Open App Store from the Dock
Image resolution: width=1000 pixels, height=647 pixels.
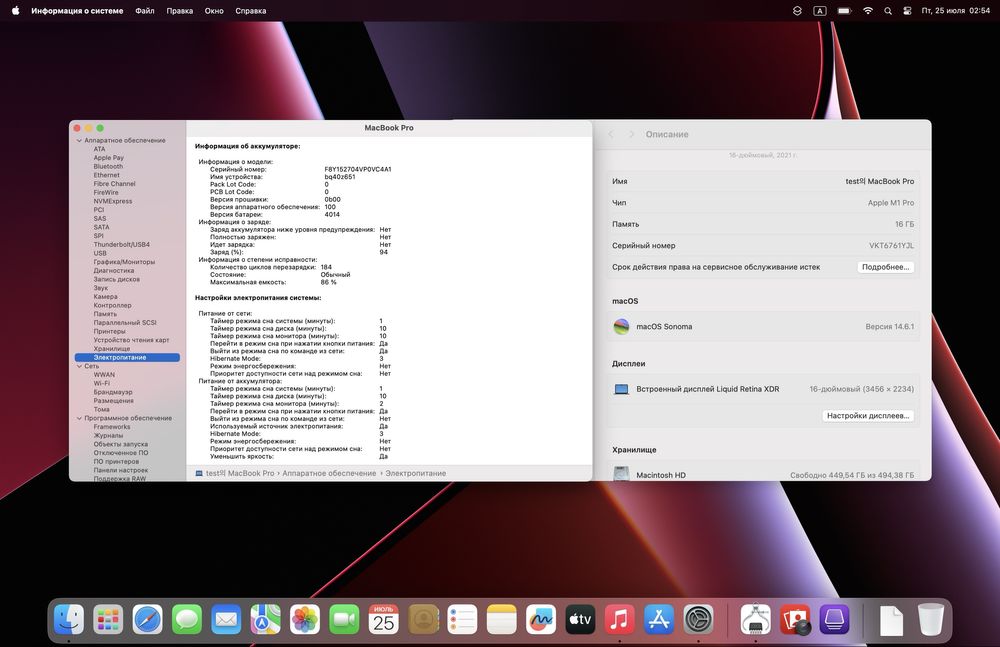click(x=659, y=619)
